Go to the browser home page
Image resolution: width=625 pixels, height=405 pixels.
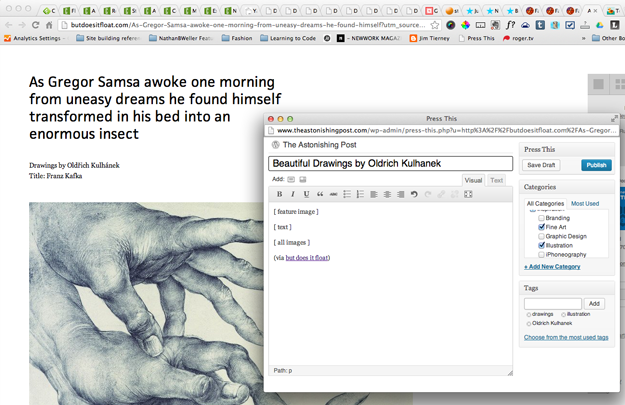(x=49, y=25)
